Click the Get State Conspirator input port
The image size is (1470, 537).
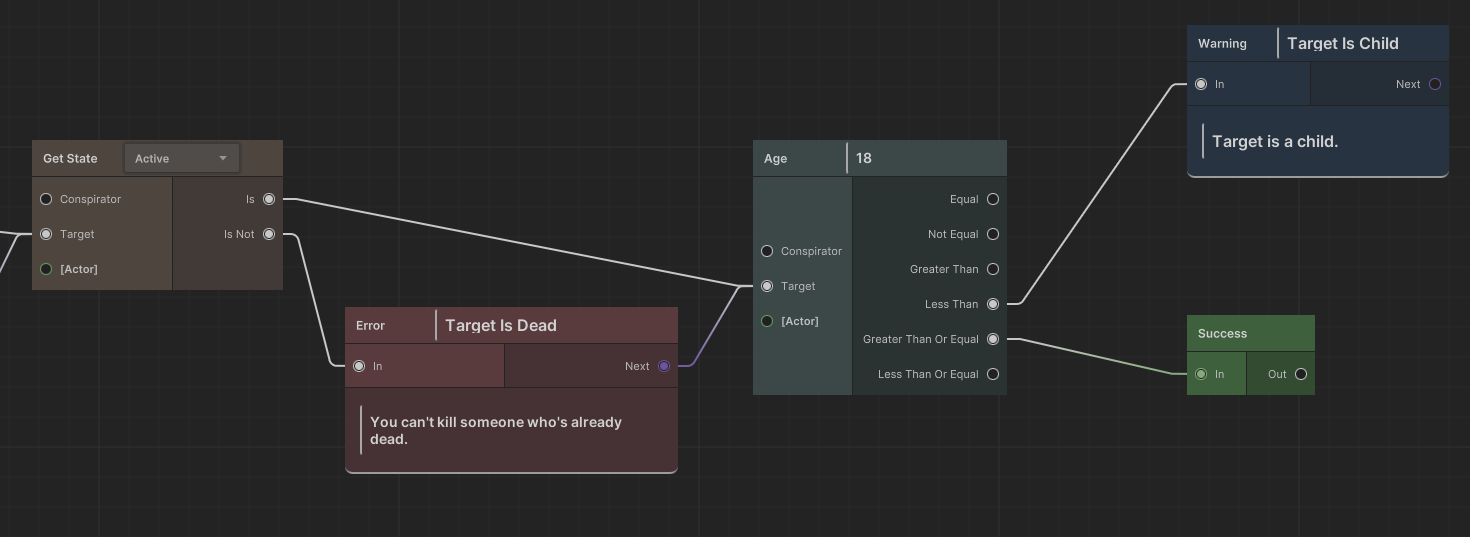[x=46, y=199]
